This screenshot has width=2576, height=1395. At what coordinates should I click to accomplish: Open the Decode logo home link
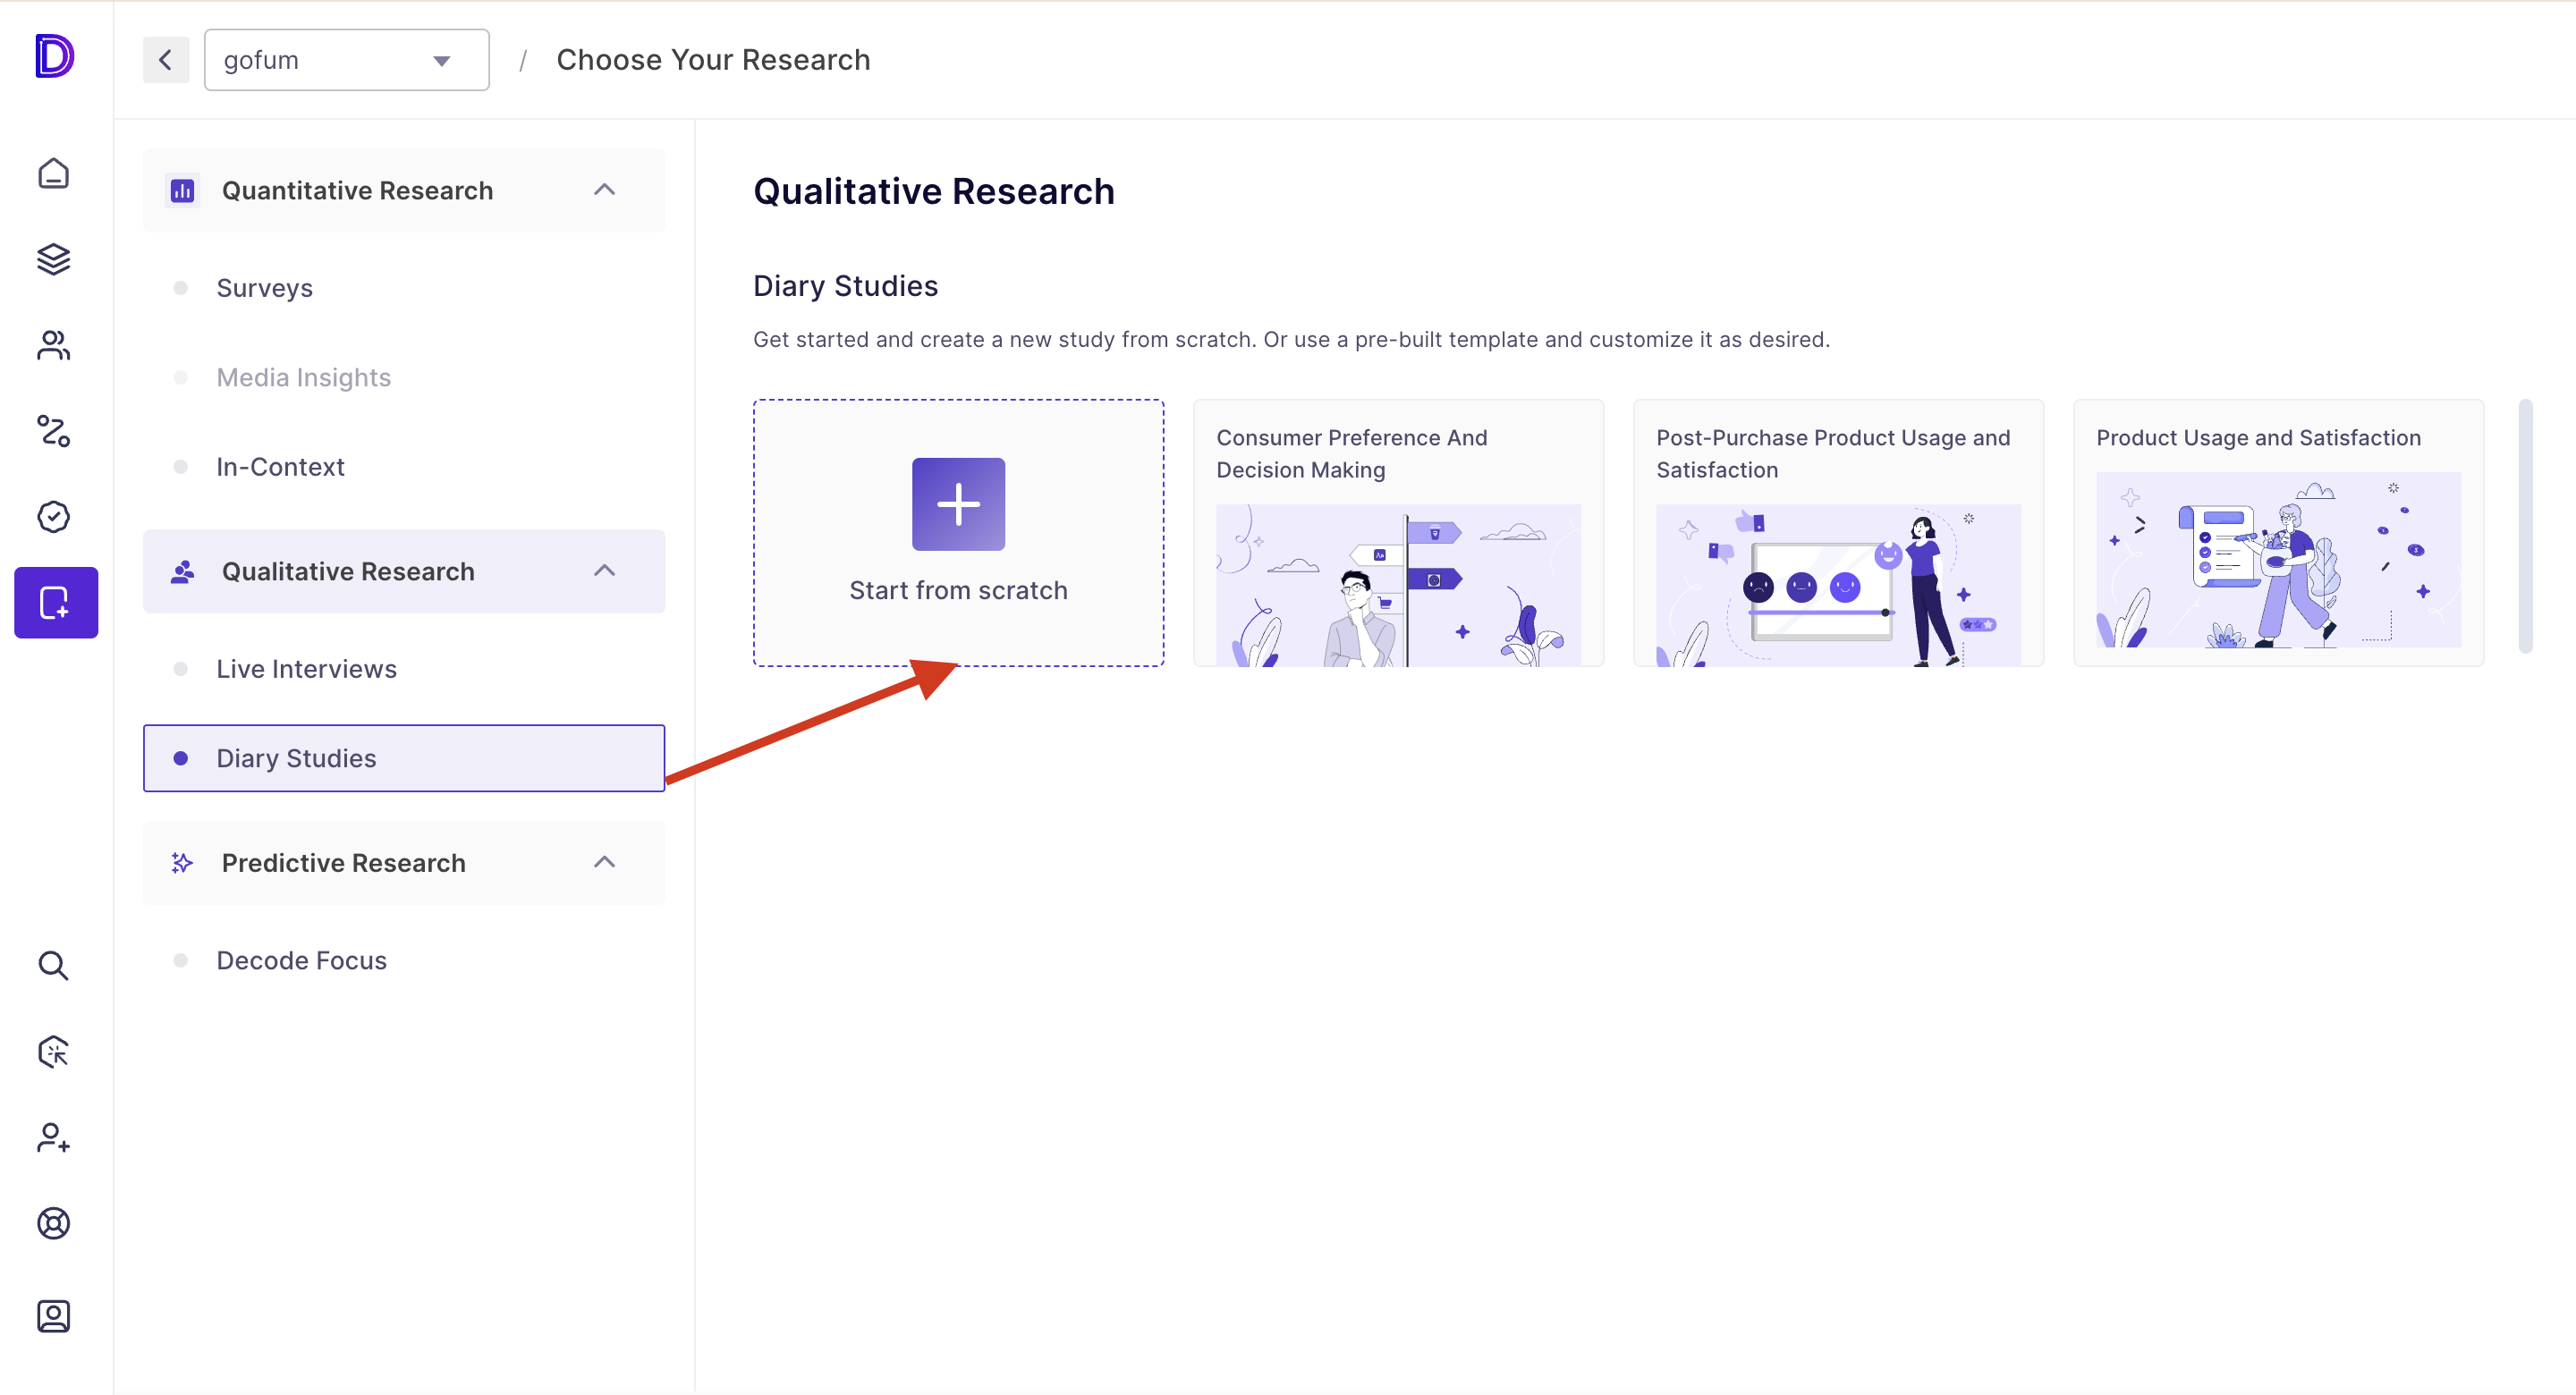point(54,56)
